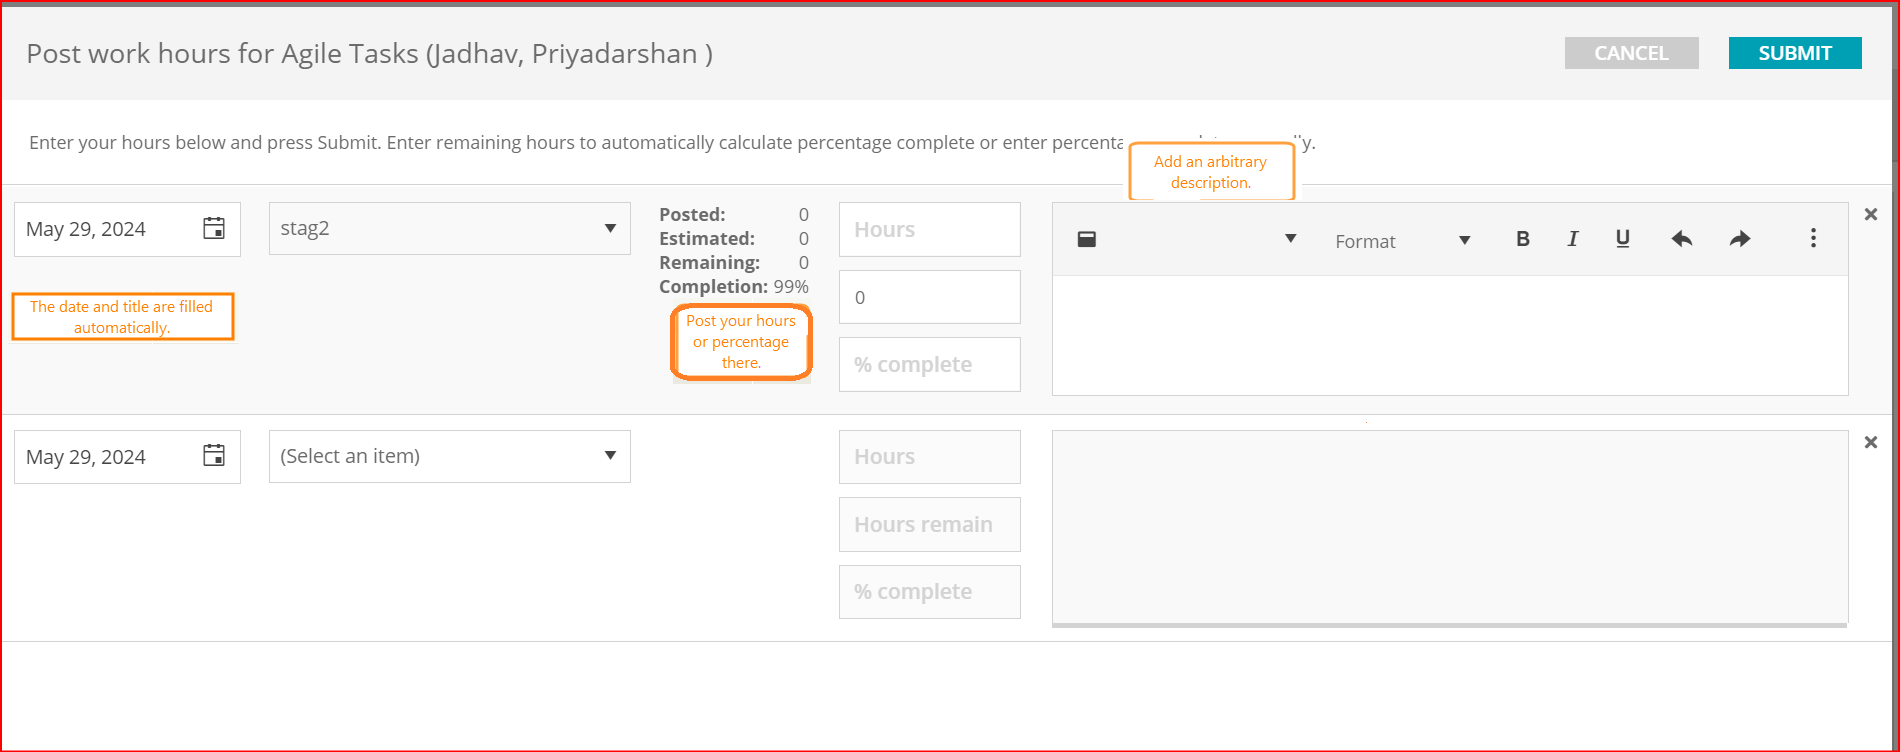Remove the second empty hours row
The width and height of the screenshot is (1900, 752).
pos(1871,442)
